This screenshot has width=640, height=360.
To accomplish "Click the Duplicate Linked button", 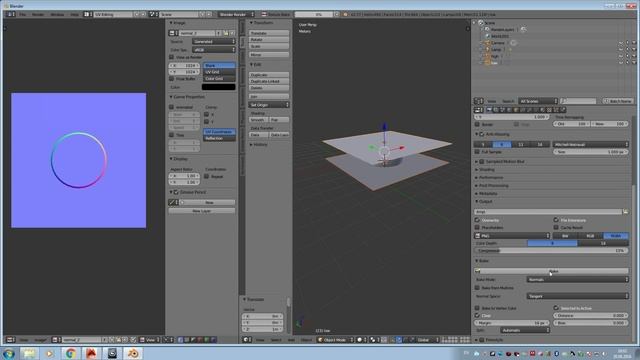I will (x=269, y=81).
